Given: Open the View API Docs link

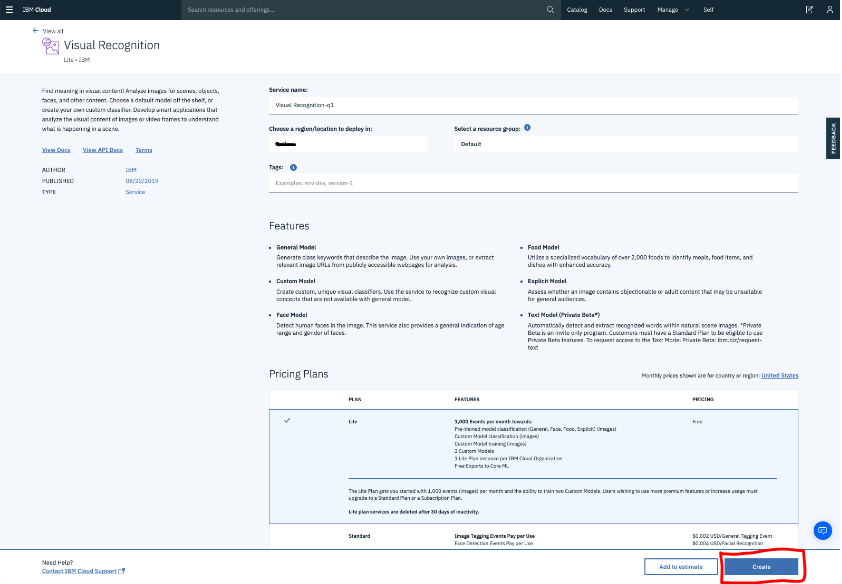Looking at the screenshot, I should pyautogui.click(x=103, y=150).
